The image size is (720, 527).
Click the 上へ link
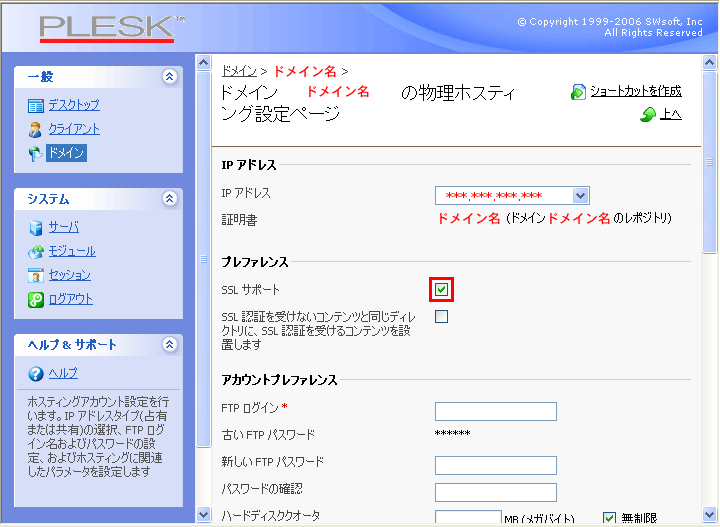(670, 114)
